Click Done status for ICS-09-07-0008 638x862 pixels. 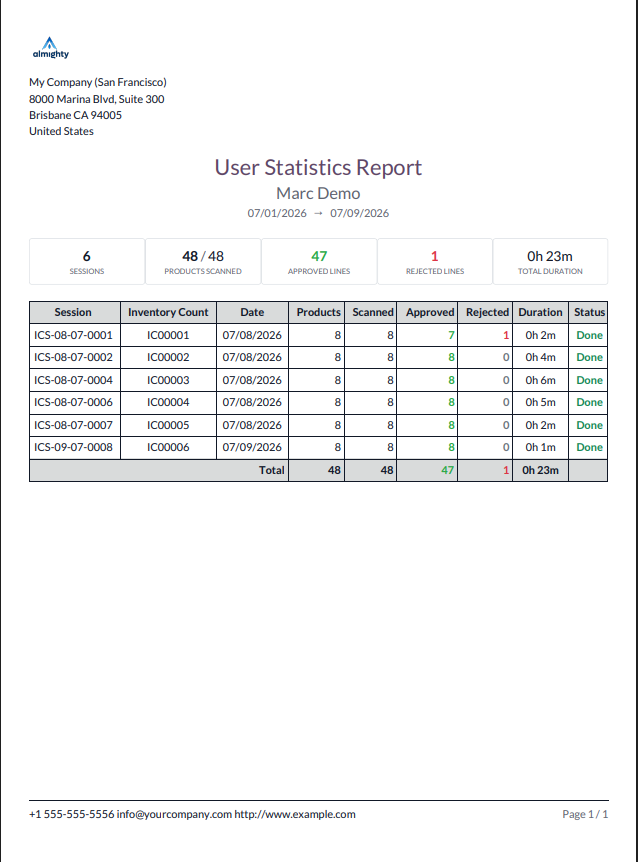click(x=590, y=447)
